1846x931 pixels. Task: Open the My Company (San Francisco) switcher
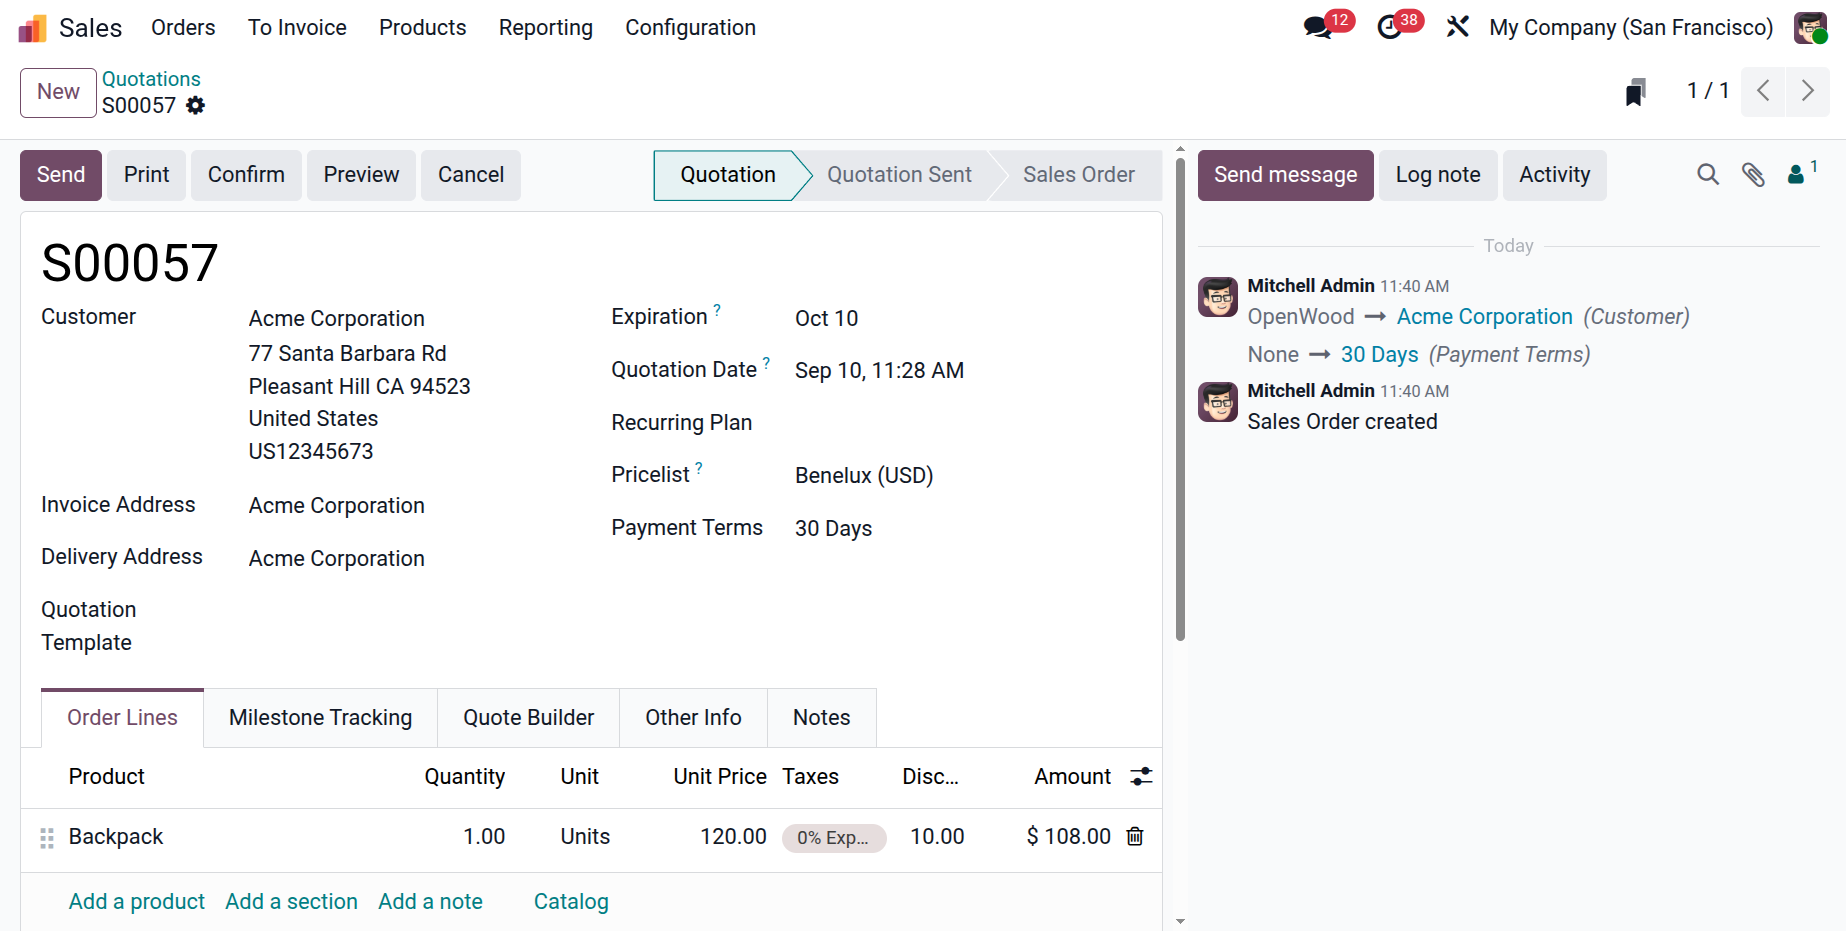1631,28
